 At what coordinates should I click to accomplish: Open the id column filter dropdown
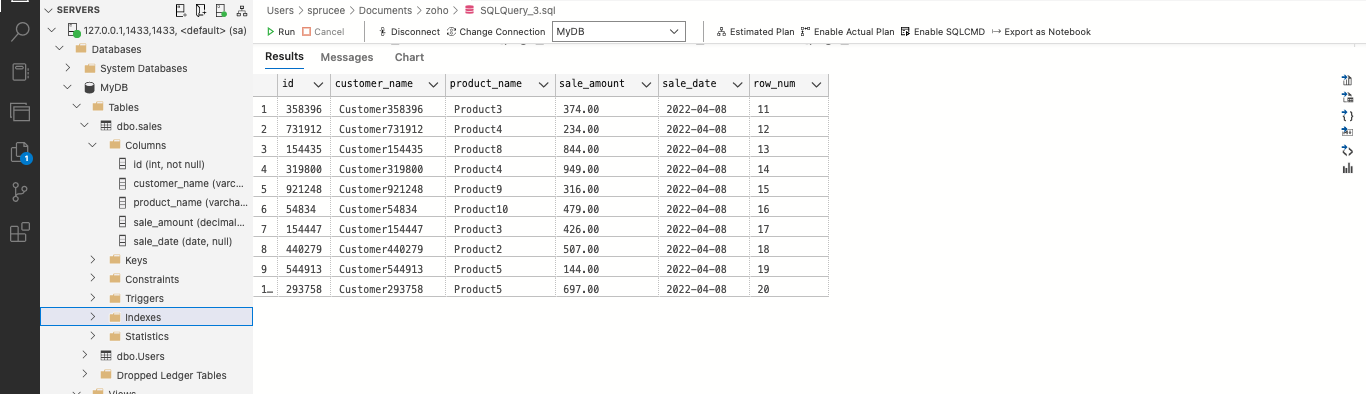[x=319, y=84]
